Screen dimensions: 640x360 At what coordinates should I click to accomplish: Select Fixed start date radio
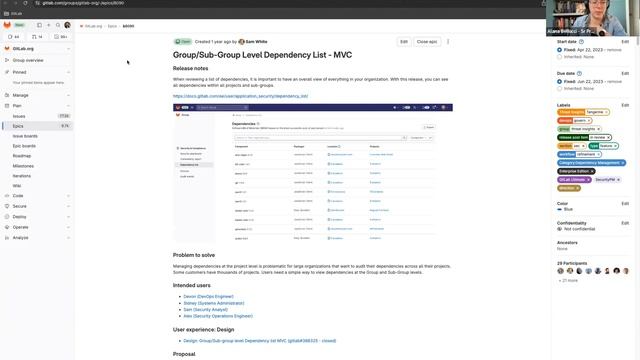(x=559, y=50)
